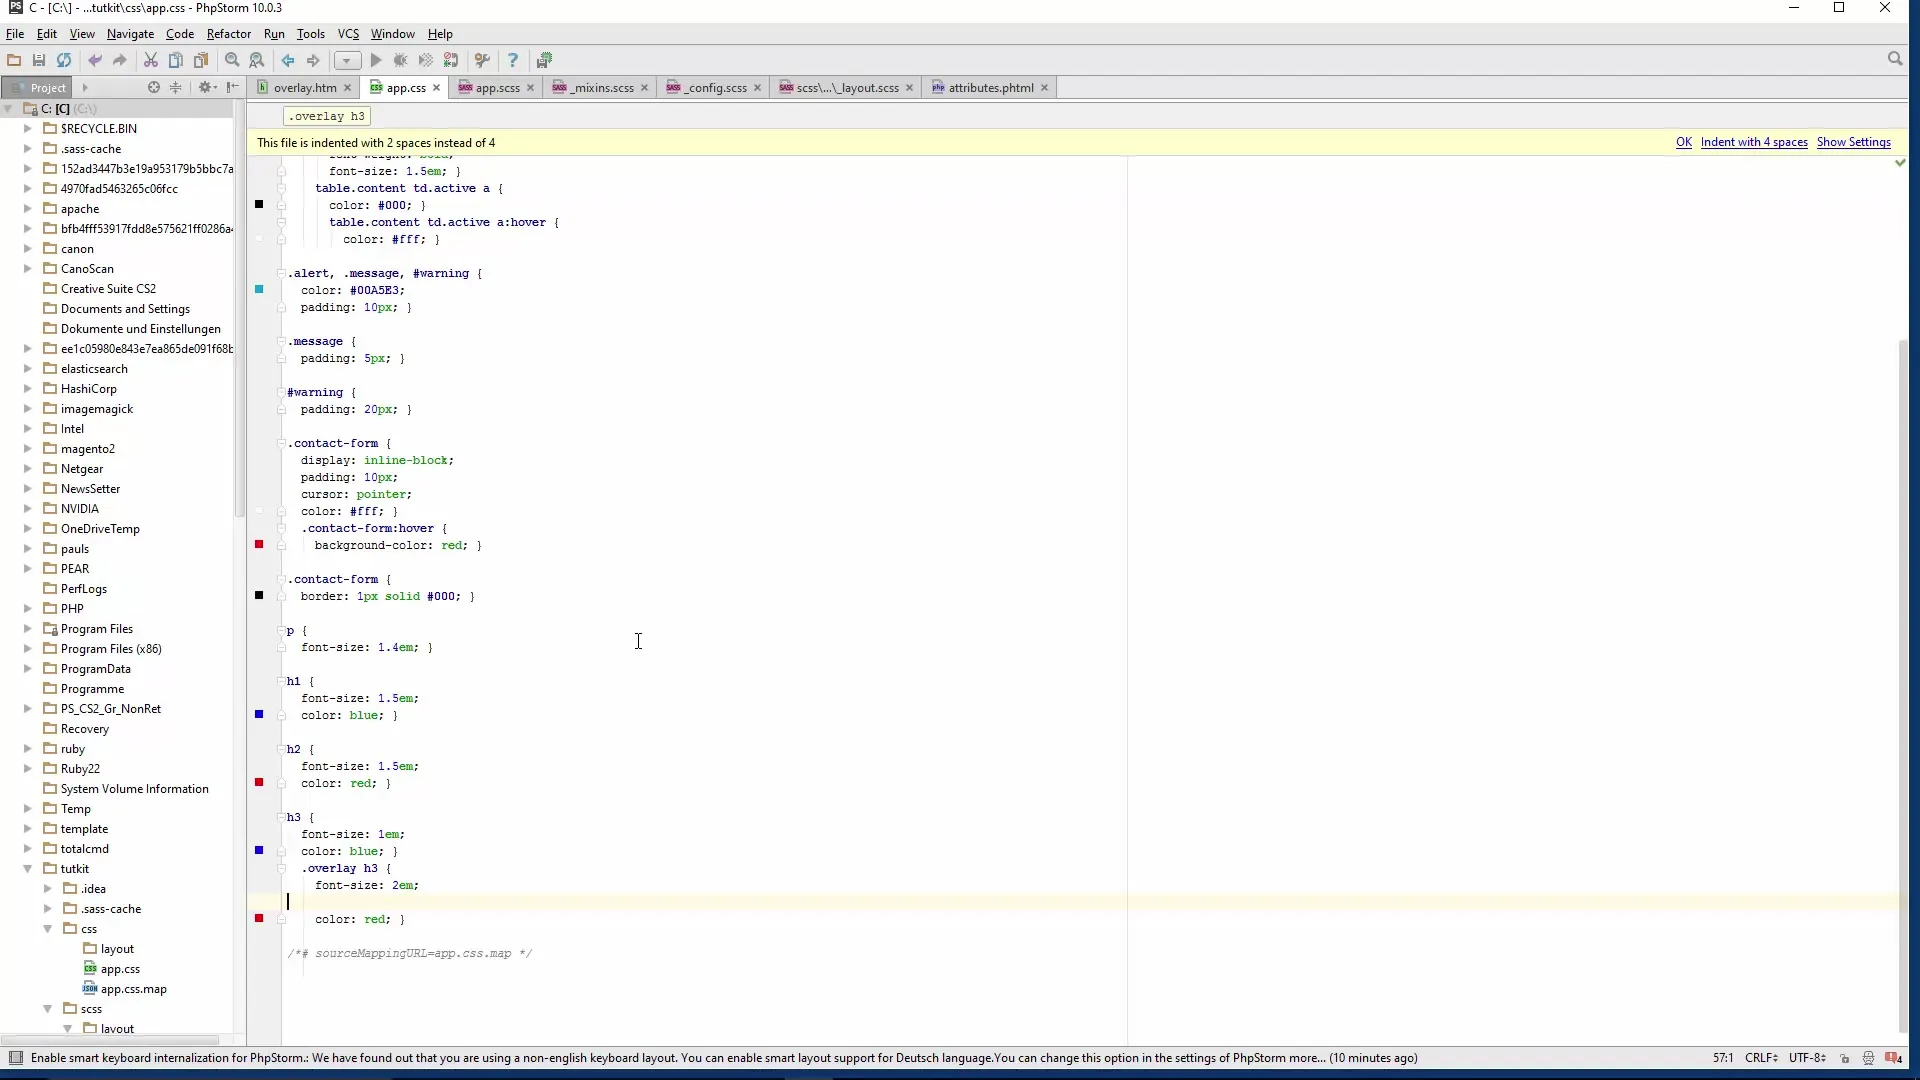Click cyan #00A5E3 color swatch in gutter
The image size is (1920, 1080).
259,289
